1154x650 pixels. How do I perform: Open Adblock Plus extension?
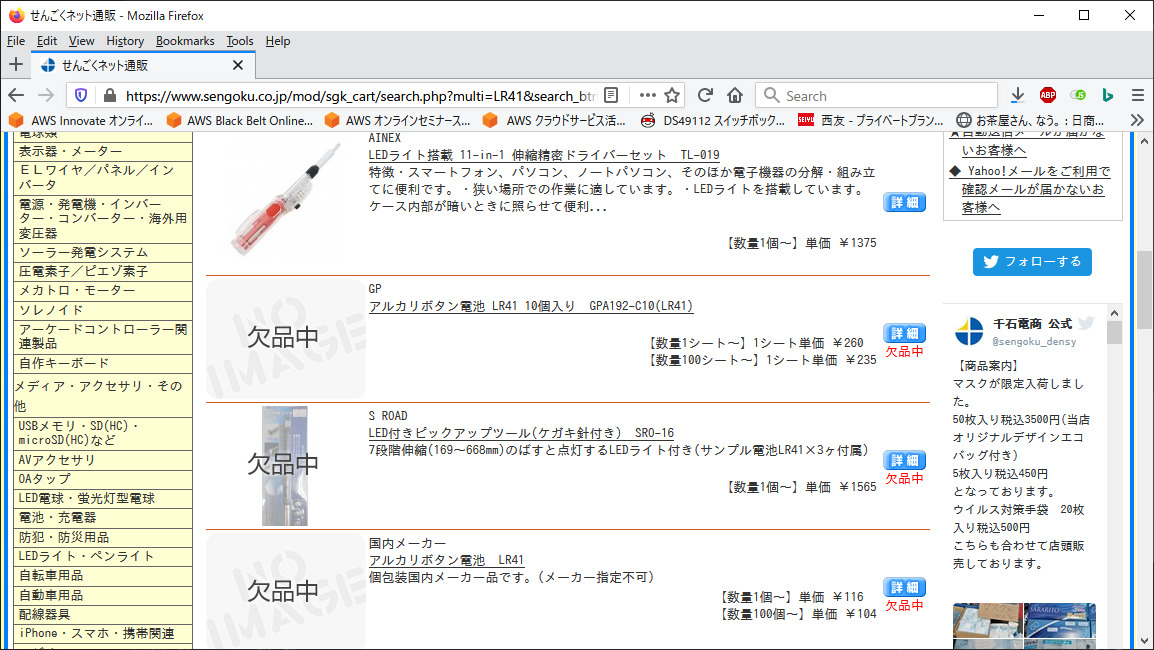point(1048,96)
